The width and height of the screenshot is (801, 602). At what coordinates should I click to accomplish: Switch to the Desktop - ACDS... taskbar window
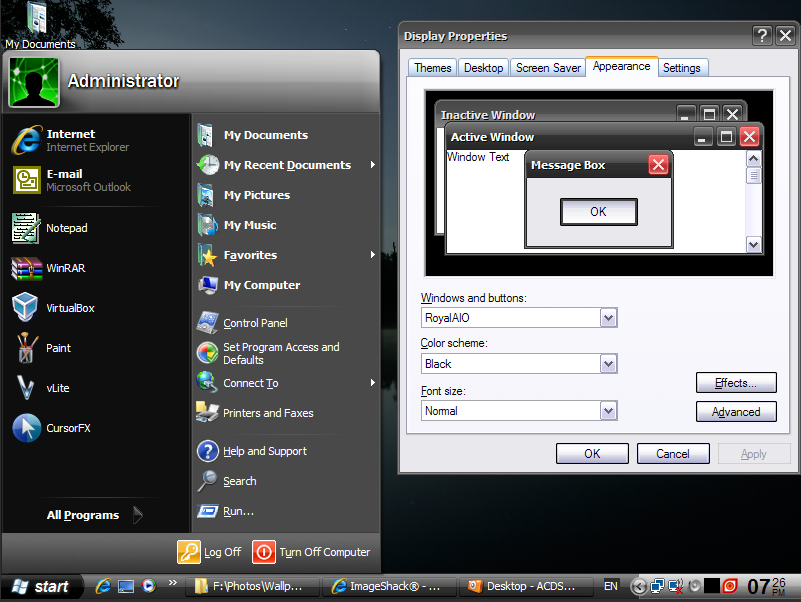click(x=526, y=587)
